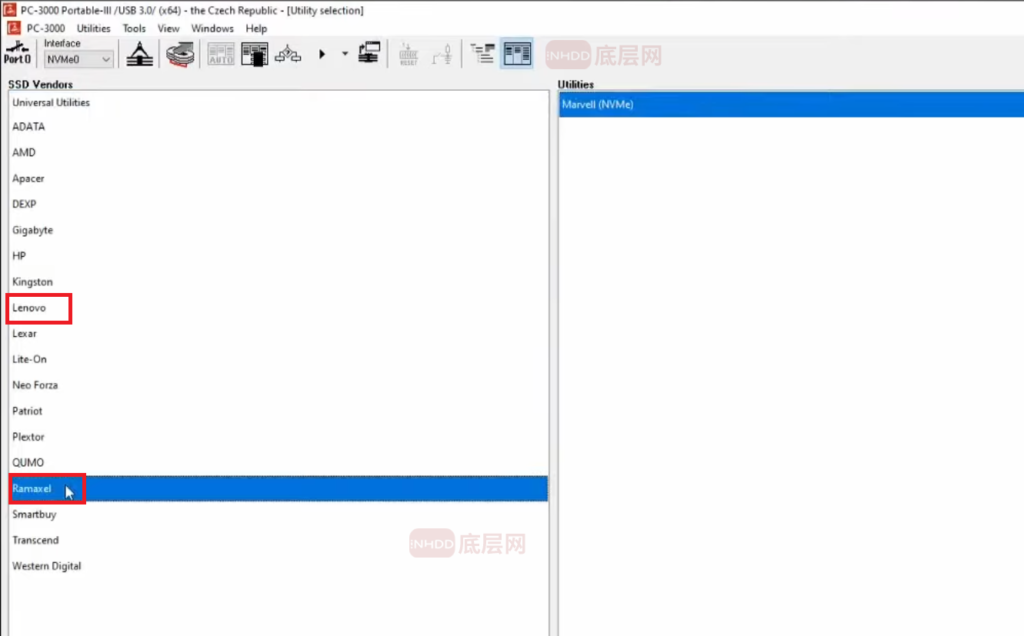The image size is (1024, 636).
Task: Select Neo Forza vendor
Action: click(x=279, y=385)
